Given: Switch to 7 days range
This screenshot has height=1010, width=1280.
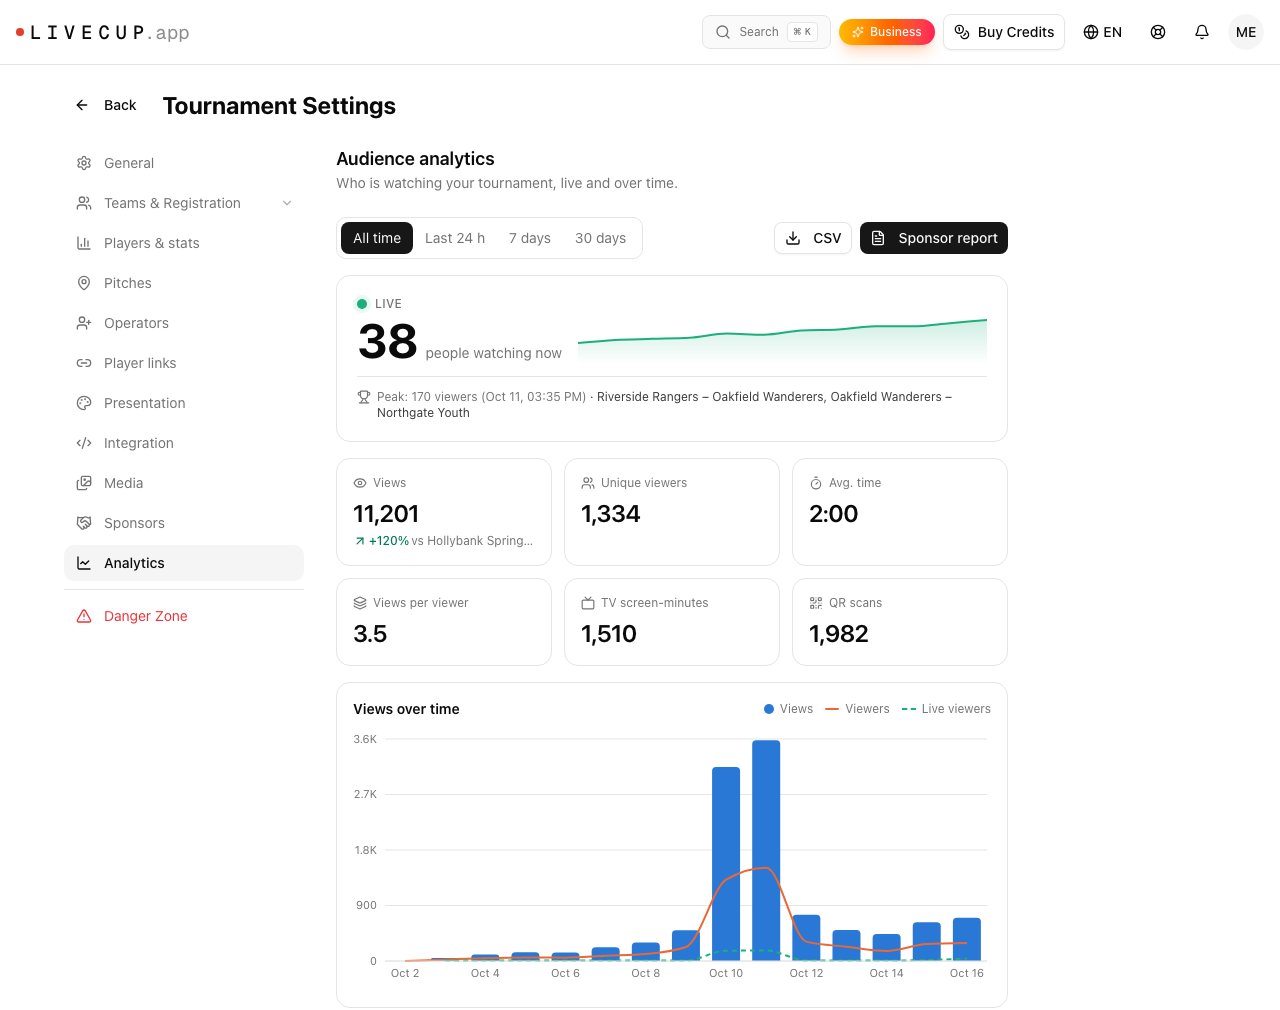Looking at the screenshot, I should [530, 238].
